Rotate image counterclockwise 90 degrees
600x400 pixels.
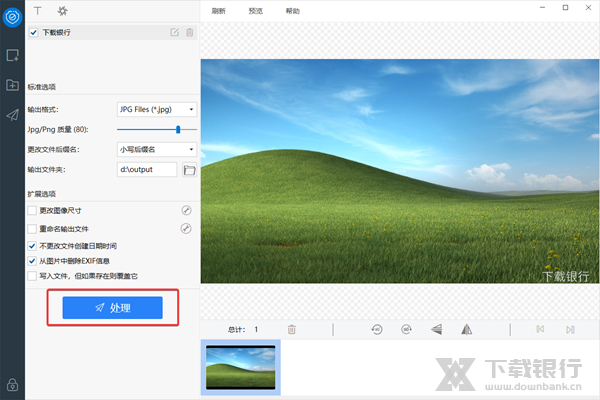point(377,329)
